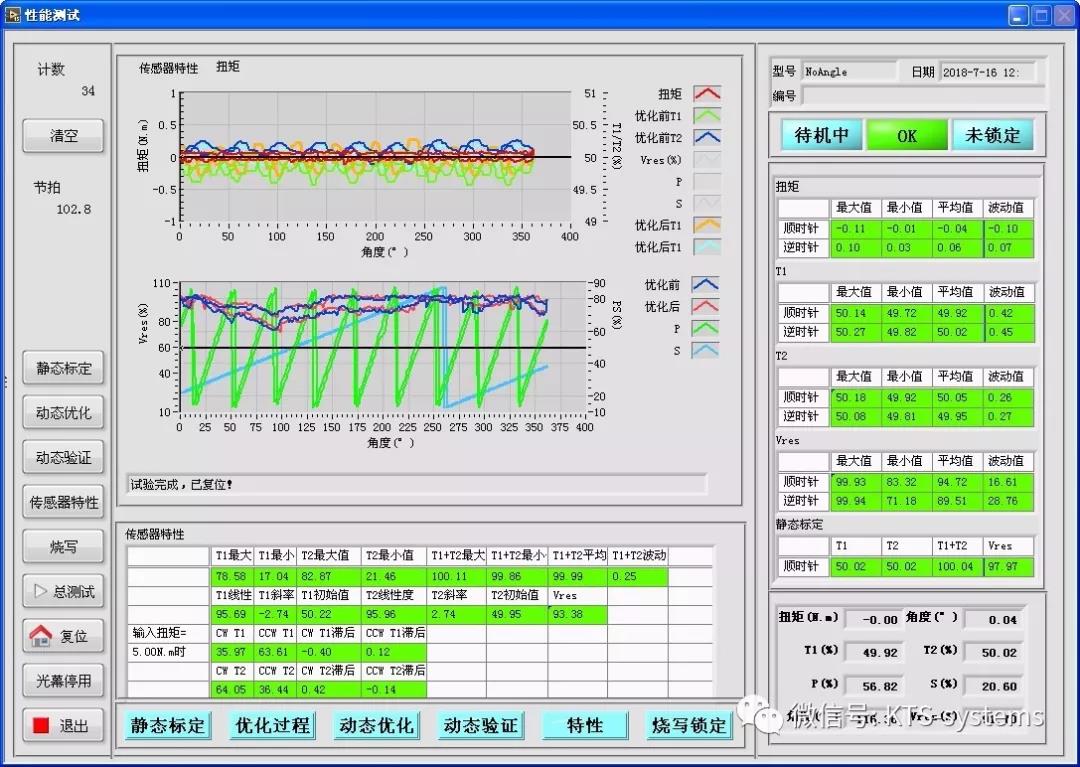Click the Vres(%) legend plot icon
The image size is (1080, 767).
(x=707, y=160)
